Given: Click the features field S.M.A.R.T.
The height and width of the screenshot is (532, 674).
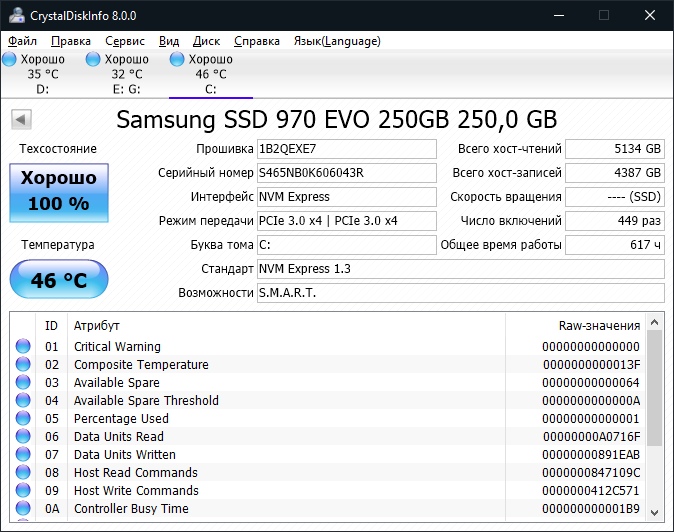Looking at the screenshot, I should tap(461, 293).
